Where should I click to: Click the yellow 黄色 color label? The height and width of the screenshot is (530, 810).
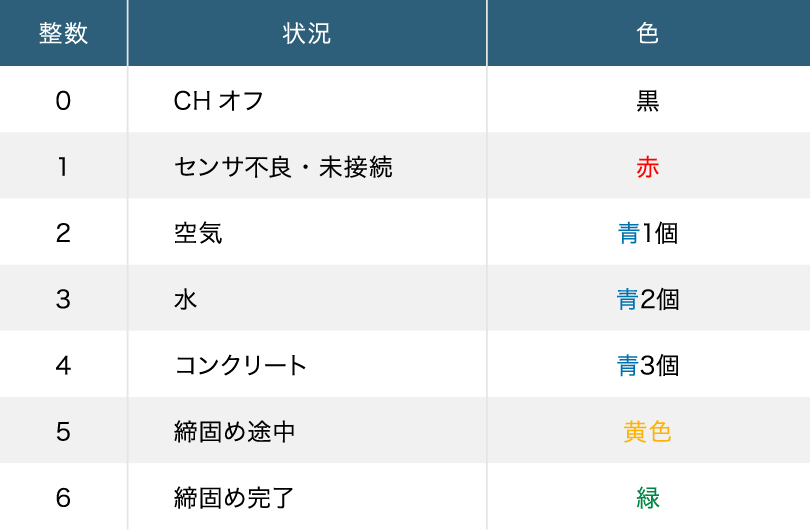[648, 432]
